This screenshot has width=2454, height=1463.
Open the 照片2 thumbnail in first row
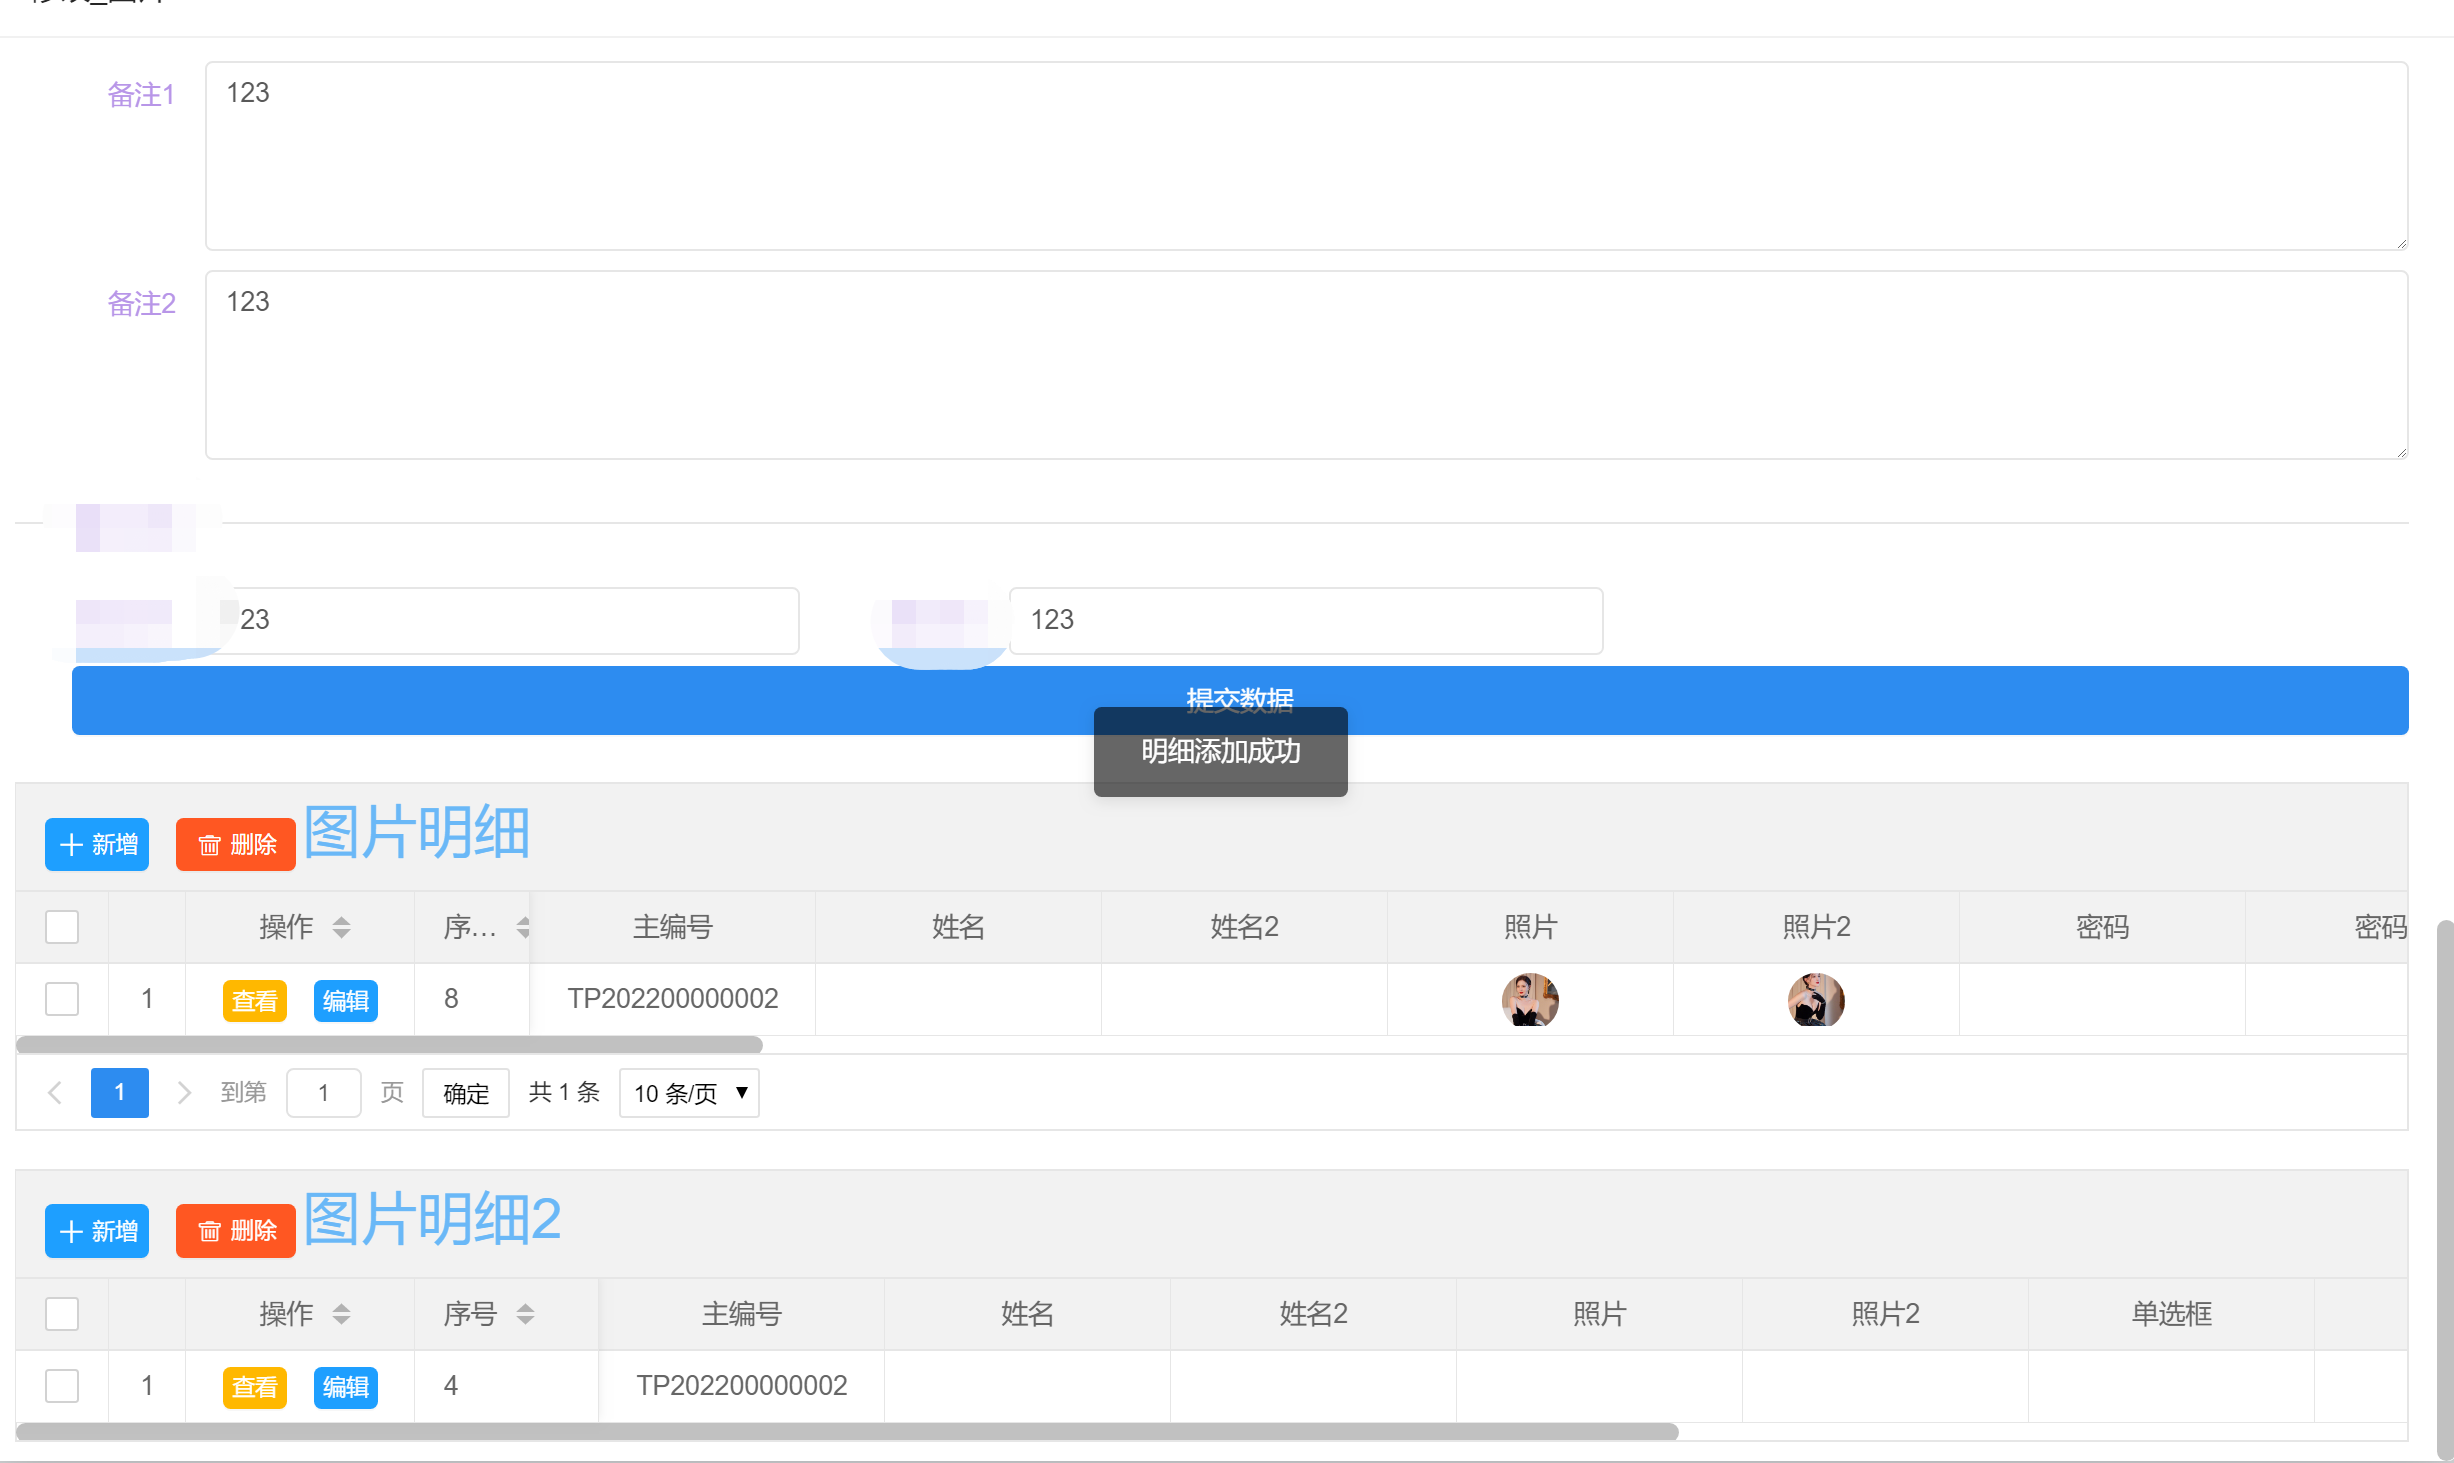tap(1815, 1000)
